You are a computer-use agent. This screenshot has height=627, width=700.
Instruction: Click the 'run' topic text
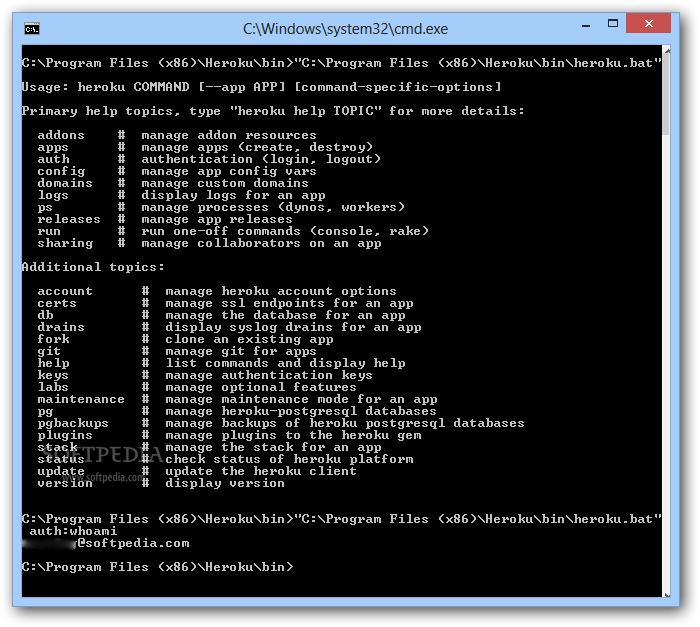tap(49, 231)
